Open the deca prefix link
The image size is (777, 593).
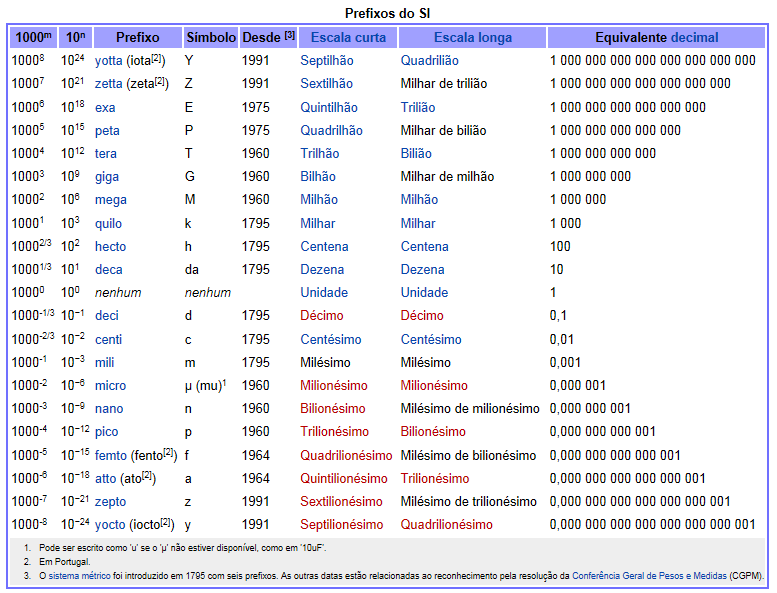pyautogui.click(x=109, y=270)
